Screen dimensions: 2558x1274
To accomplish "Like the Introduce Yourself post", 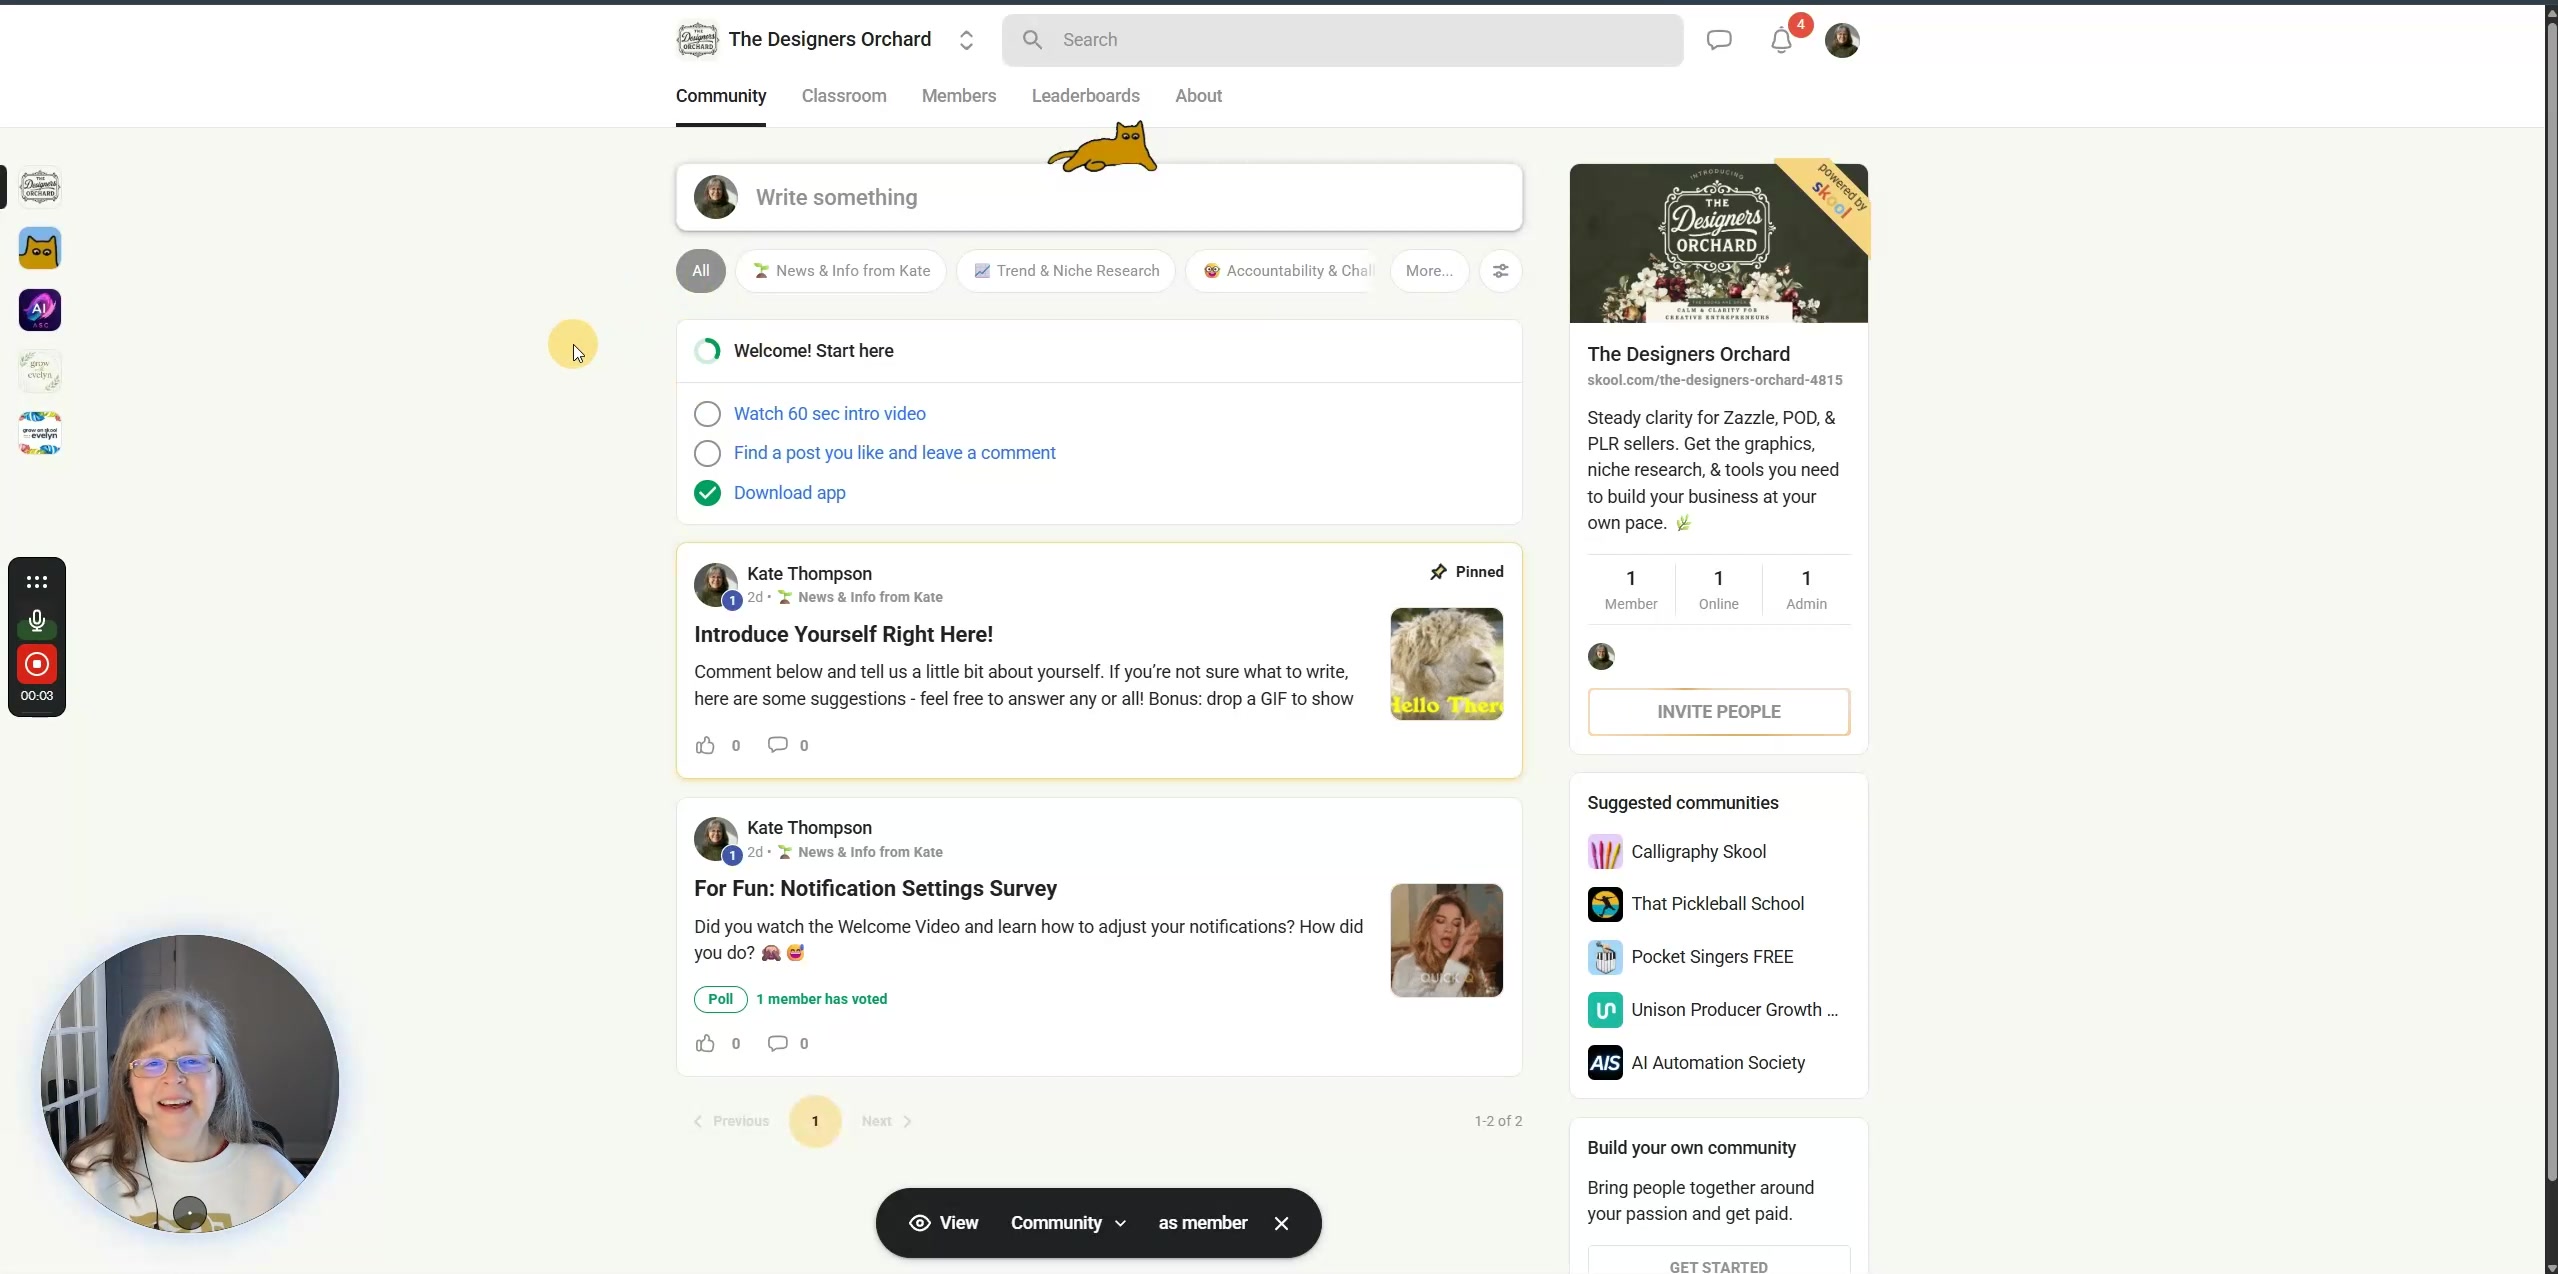I will [705, 745].
